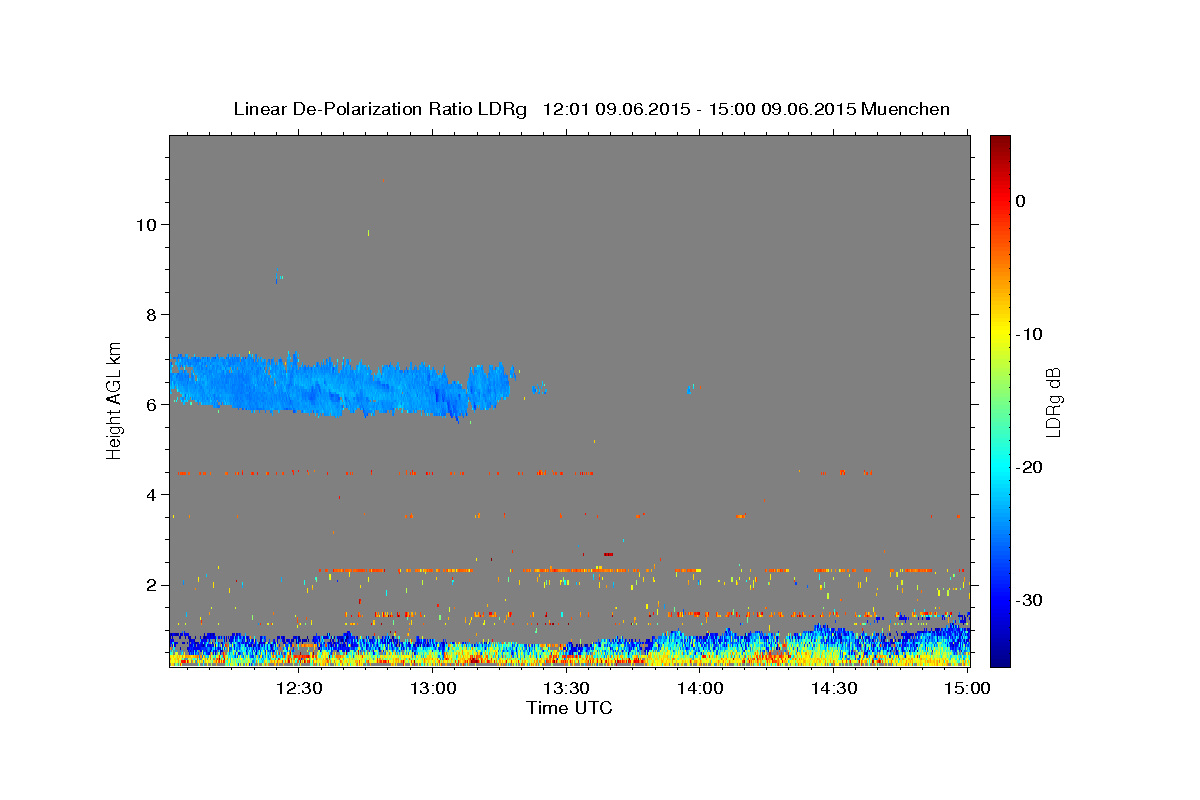Click the colorbar tick label -10
Screen dimensions: 1200x800
tap(1029, 334)
